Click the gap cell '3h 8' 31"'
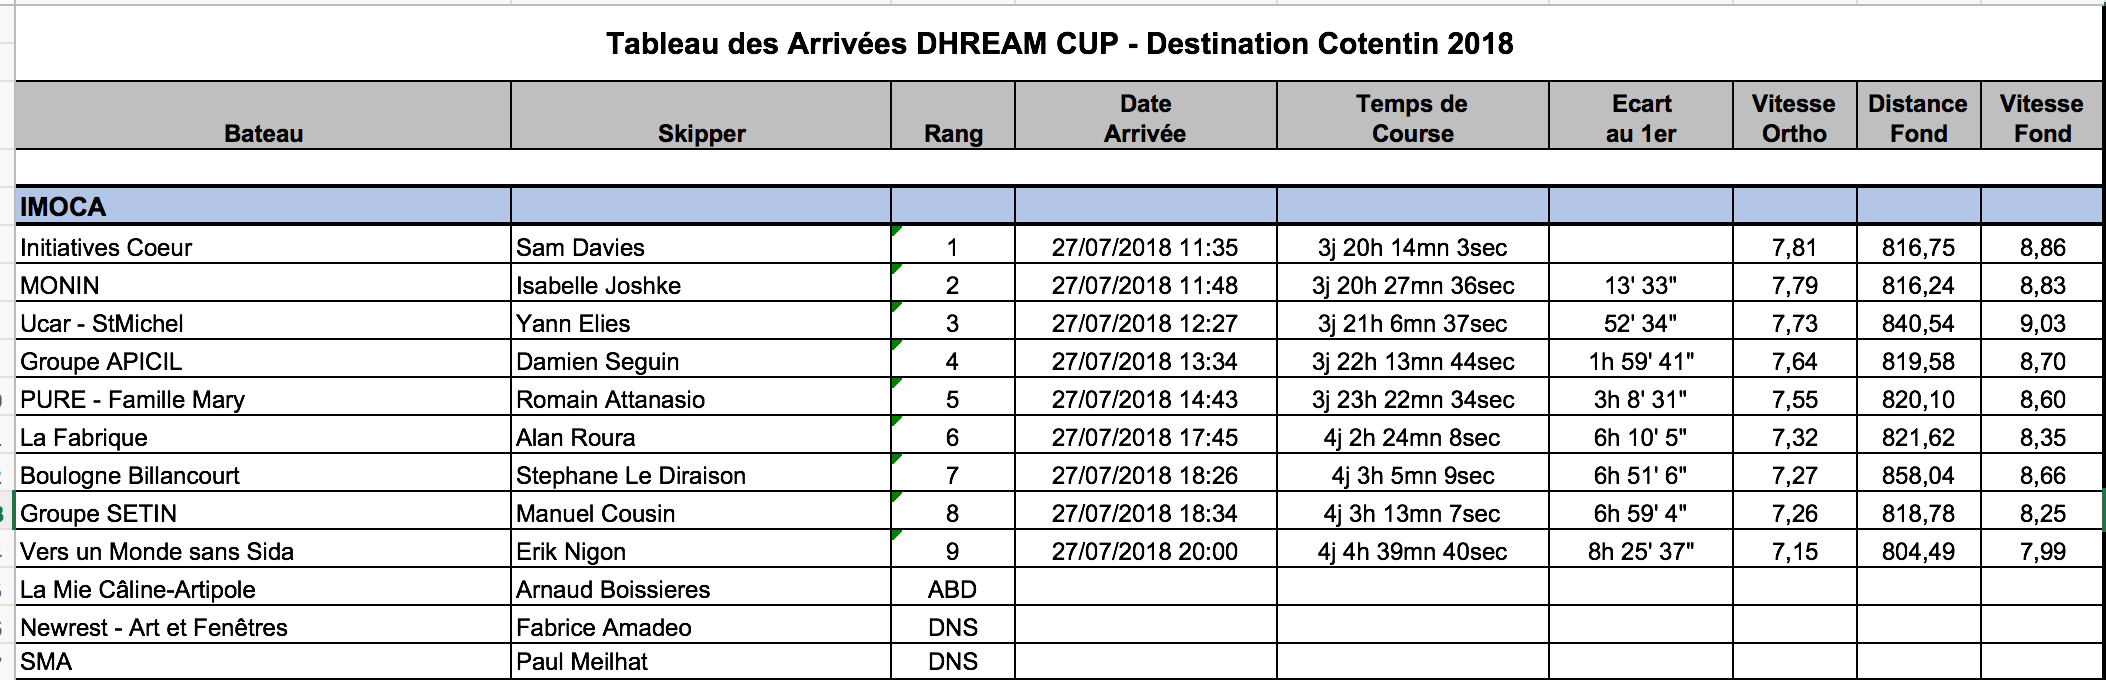Viewport: 2106px width, 680px height. 1640,399
